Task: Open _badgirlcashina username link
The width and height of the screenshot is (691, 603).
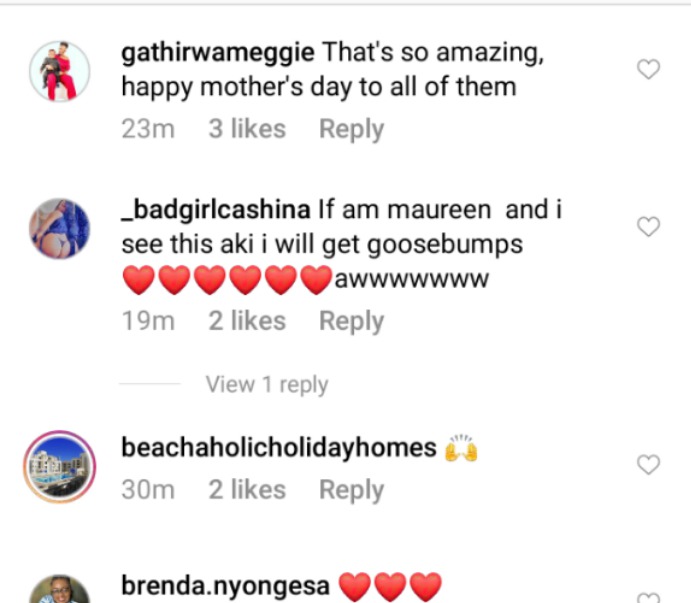Action: click(x=216, y=210)
